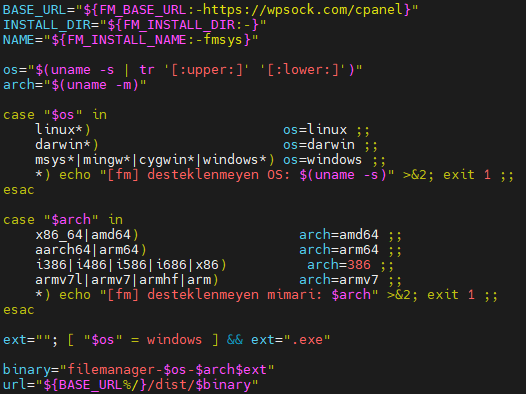Viewport: 526px width, 394px height.
Task: Click the first esac keyword
Action: point(19,190)
